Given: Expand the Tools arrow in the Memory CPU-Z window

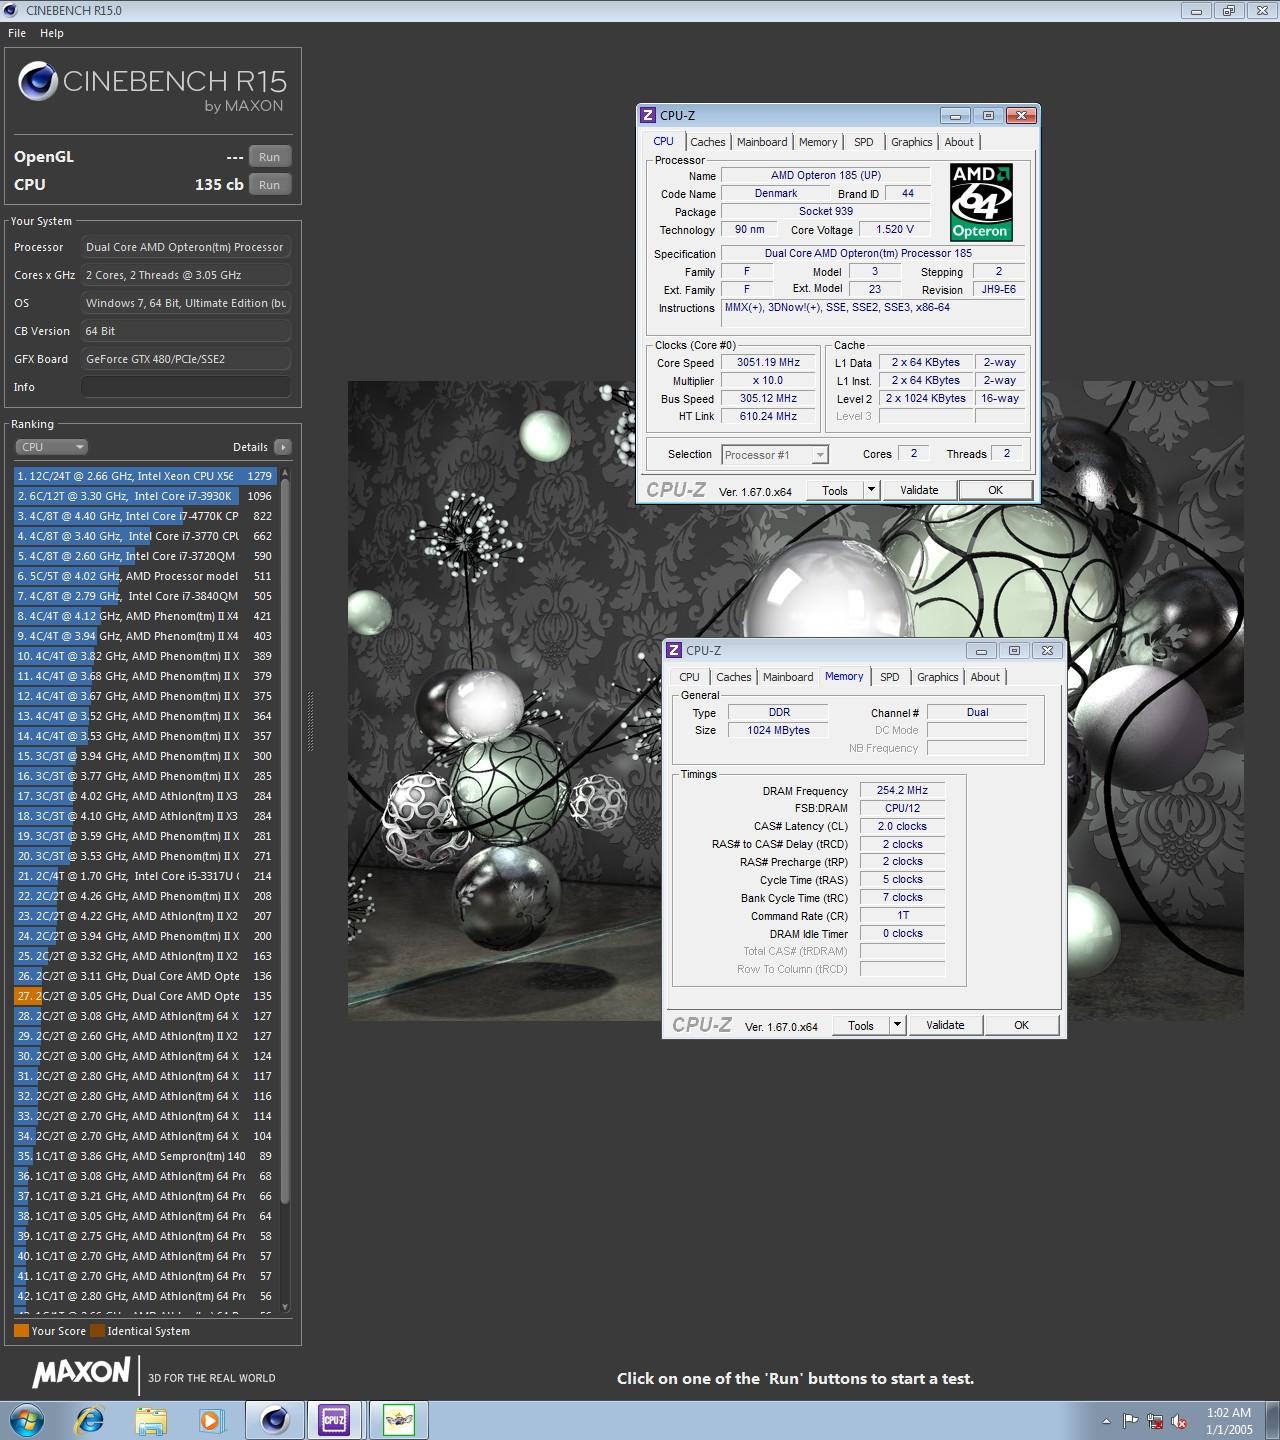Looking at the screenshot, I should [x=897, y=1025].
